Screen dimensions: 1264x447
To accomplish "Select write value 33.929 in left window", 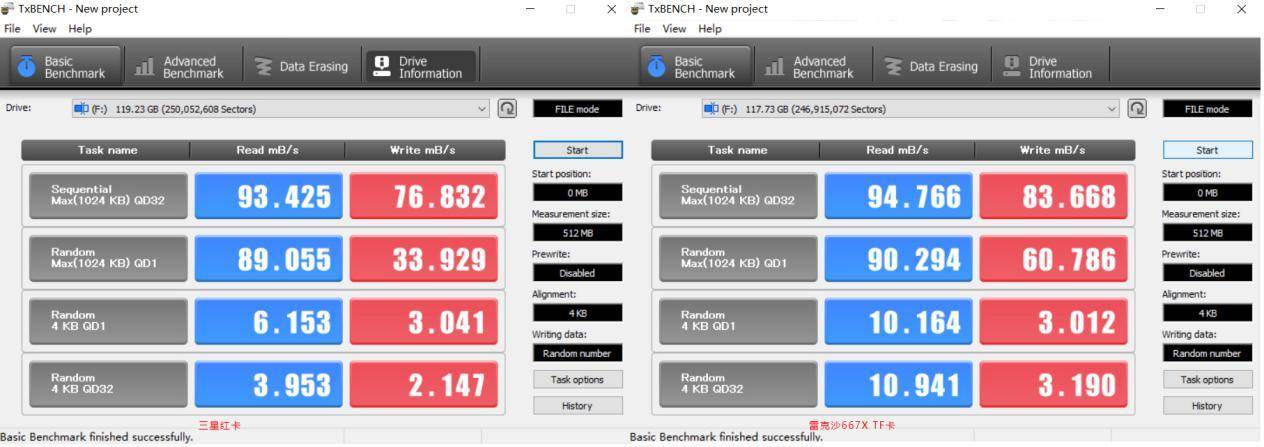I will tap(424, 259).
